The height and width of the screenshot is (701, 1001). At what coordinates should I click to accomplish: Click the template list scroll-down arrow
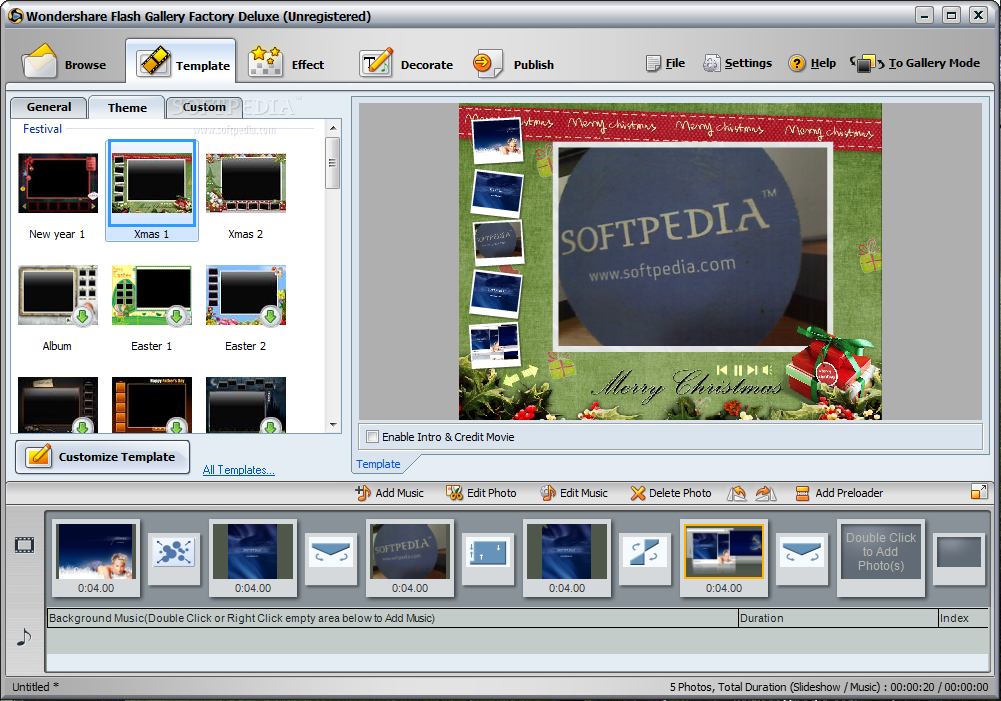[333, 425]
